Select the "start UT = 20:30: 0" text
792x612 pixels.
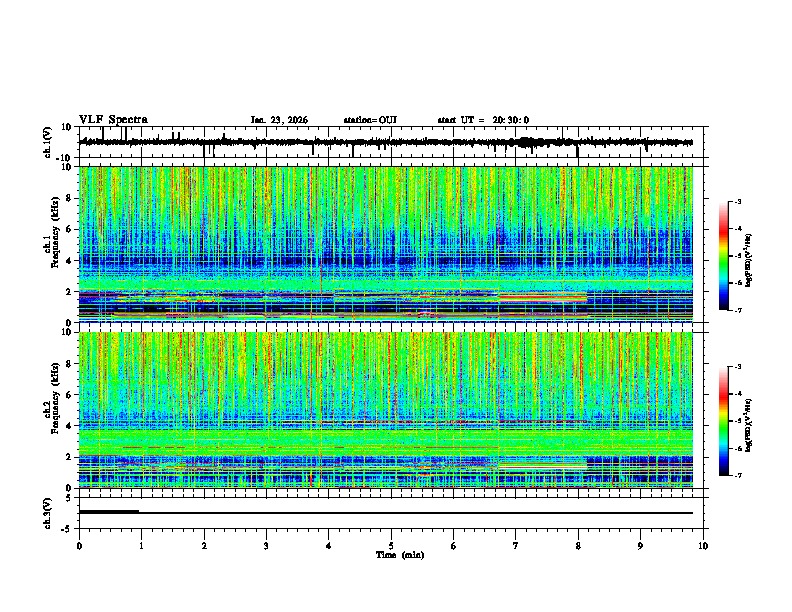click(x=483, y=120)
